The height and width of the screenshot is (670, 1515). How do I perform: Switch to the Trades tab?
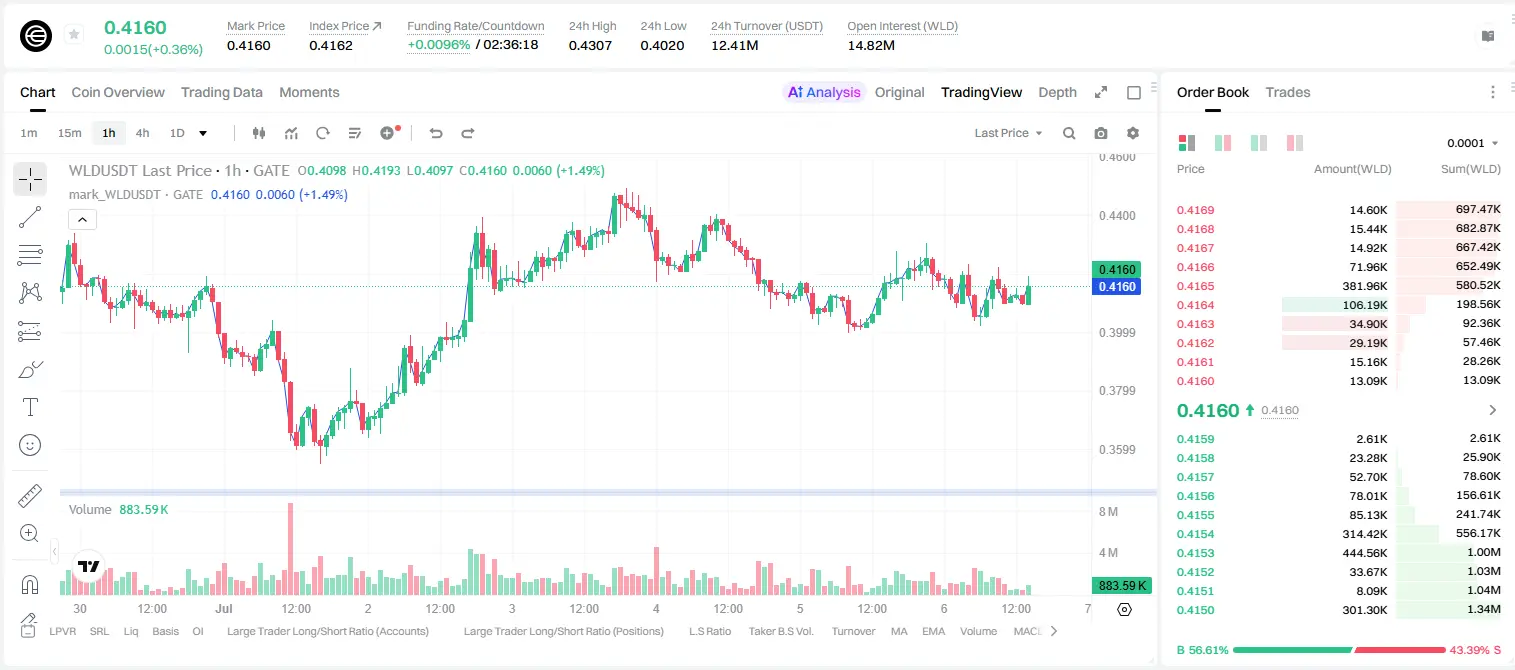pyautogui.click(x=1287, y=92)
